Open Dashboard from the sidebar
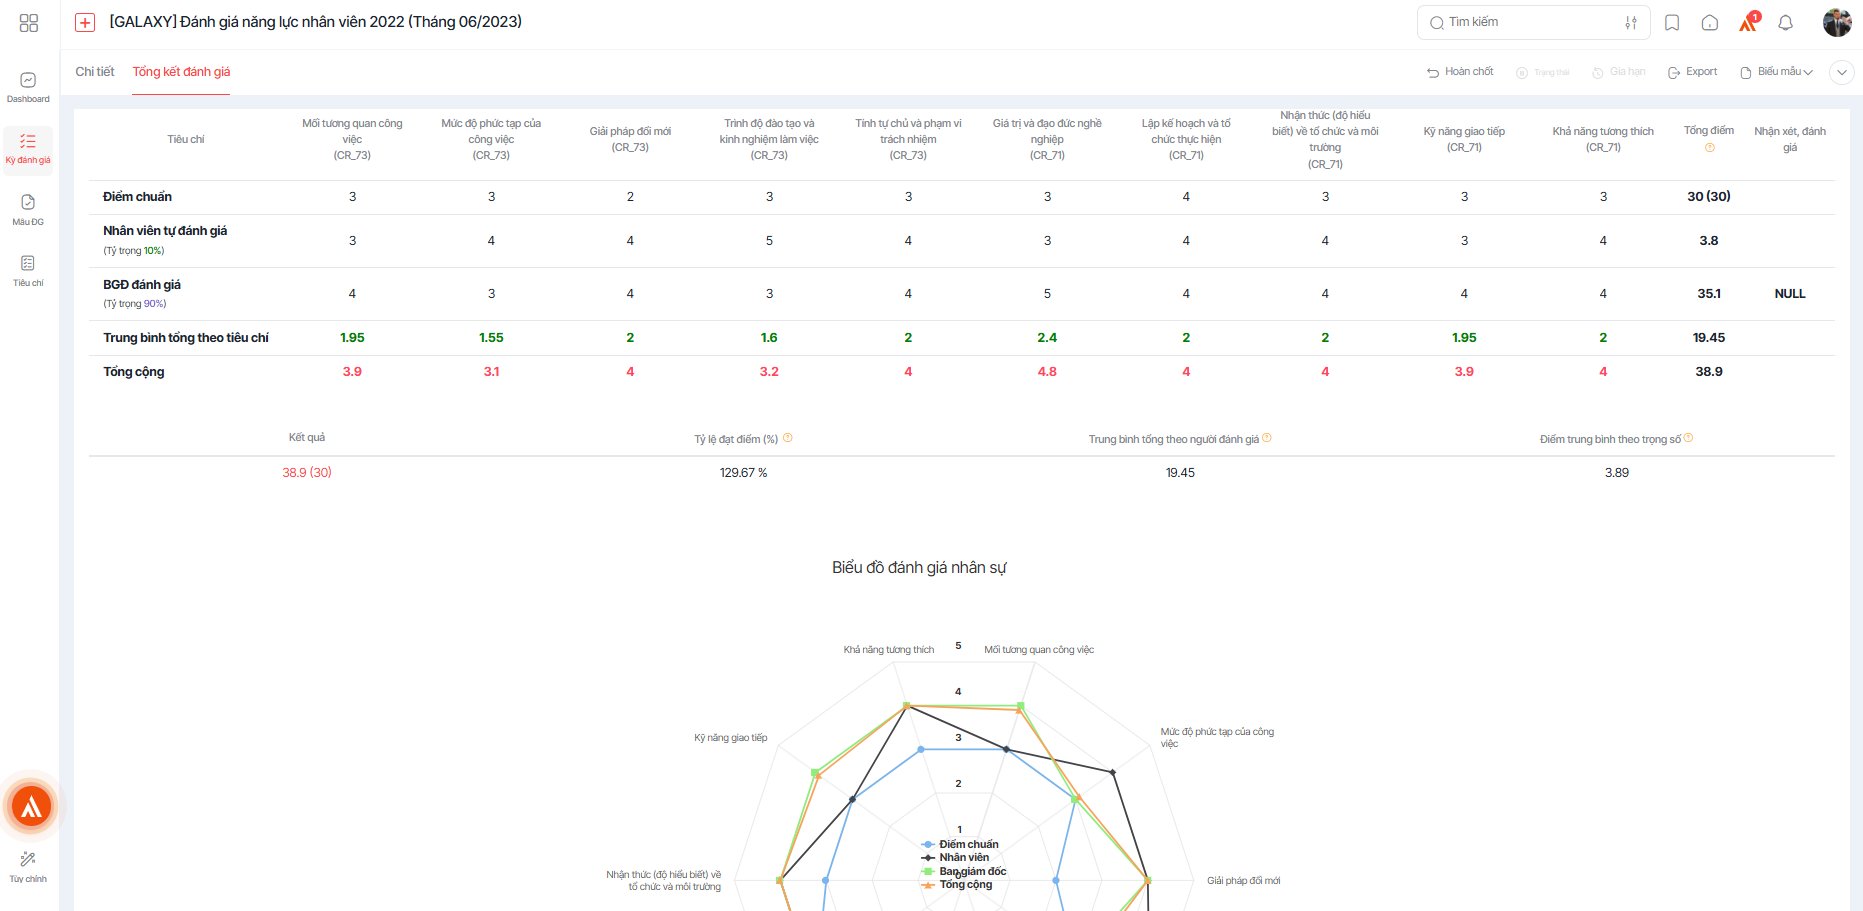 tap(28, 87)
